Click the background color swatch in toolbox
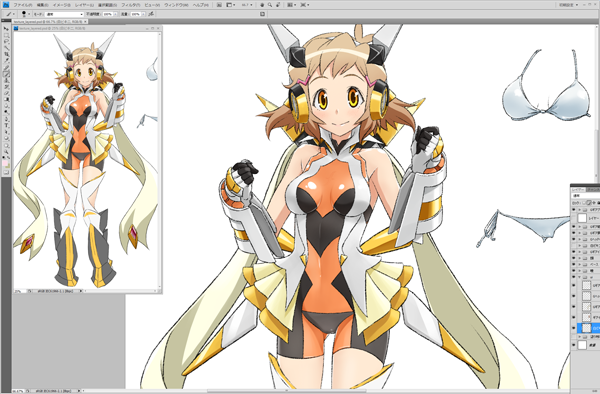This screenshot has width=600, height=394. pyautogui.click(x=8, y=167)
